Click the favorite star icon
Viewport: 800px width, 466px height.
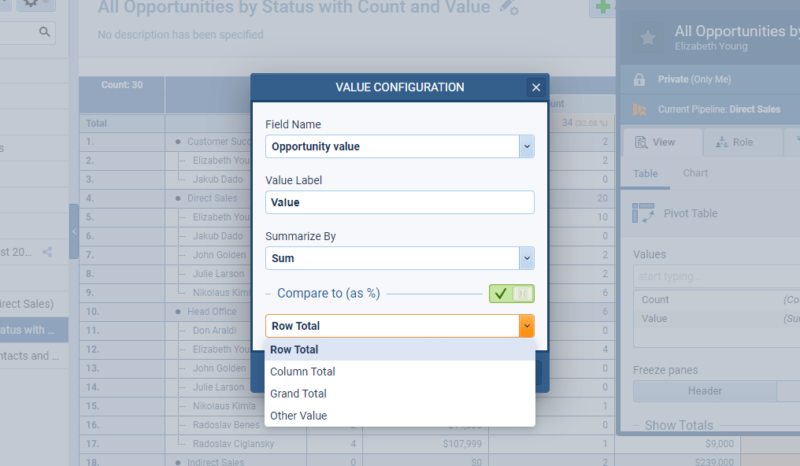coord(648,37)
